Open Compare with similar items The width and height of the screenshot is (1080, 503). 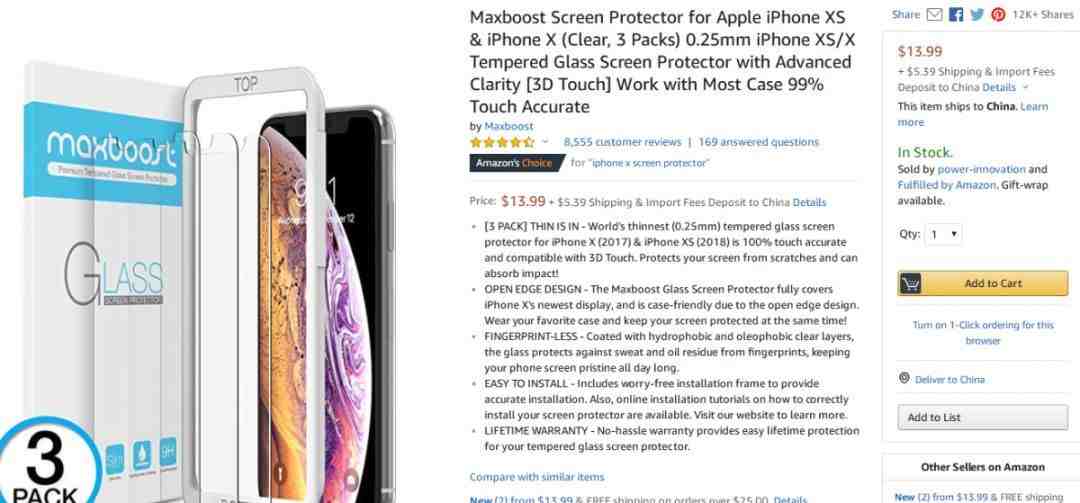[537, 477]
